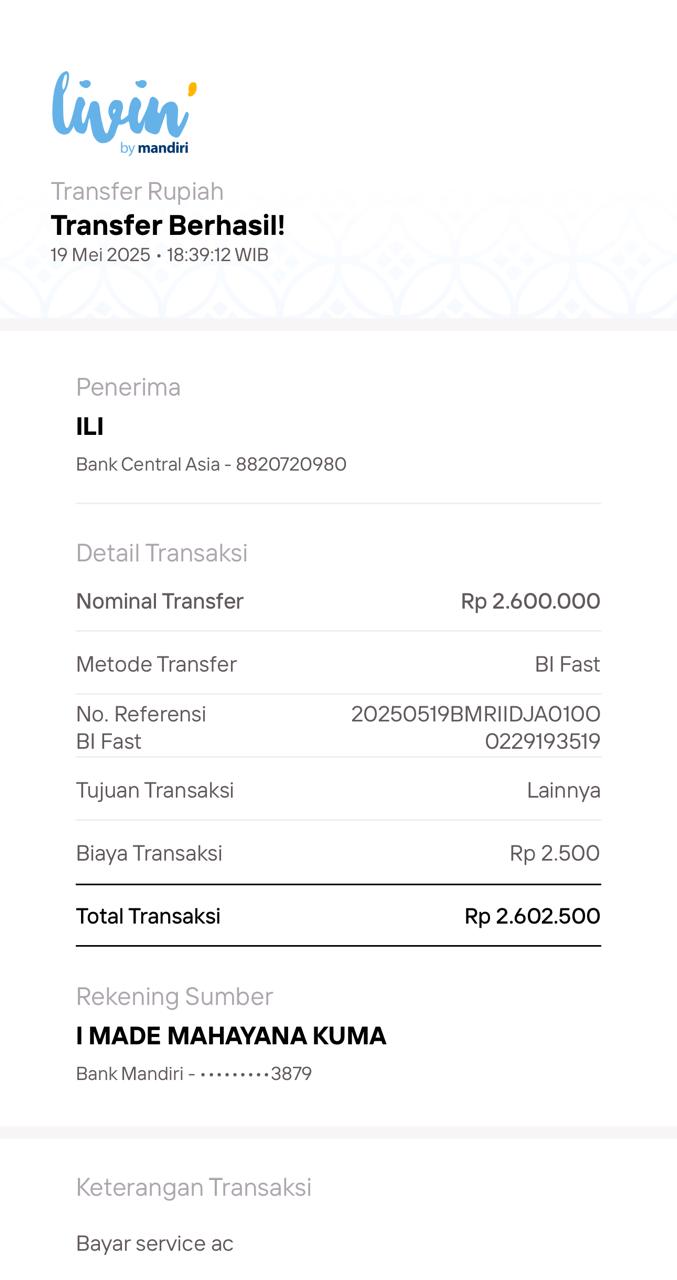Tap the reference number starting with 20250519BMRIIDJA

(475, 727)
